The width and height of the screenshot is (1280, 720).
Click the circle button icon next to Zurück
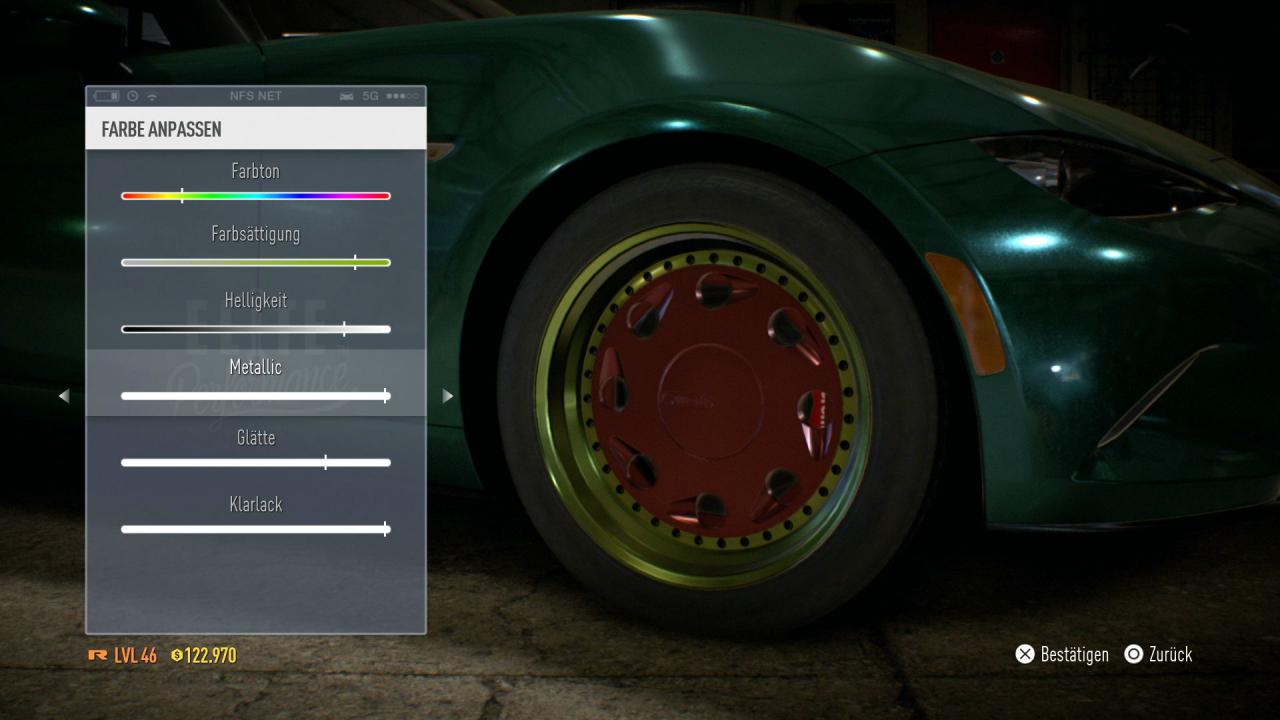(x=1133, y=654)
